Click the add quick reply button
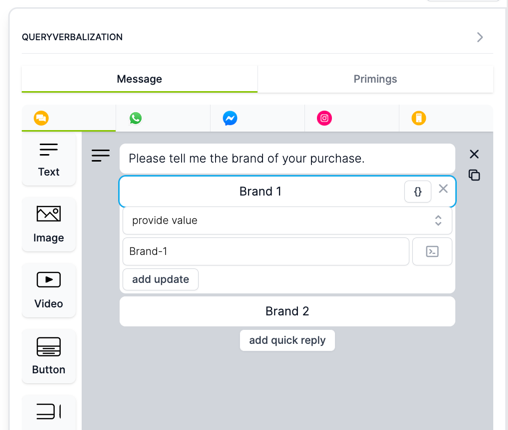 pos(287,340)
